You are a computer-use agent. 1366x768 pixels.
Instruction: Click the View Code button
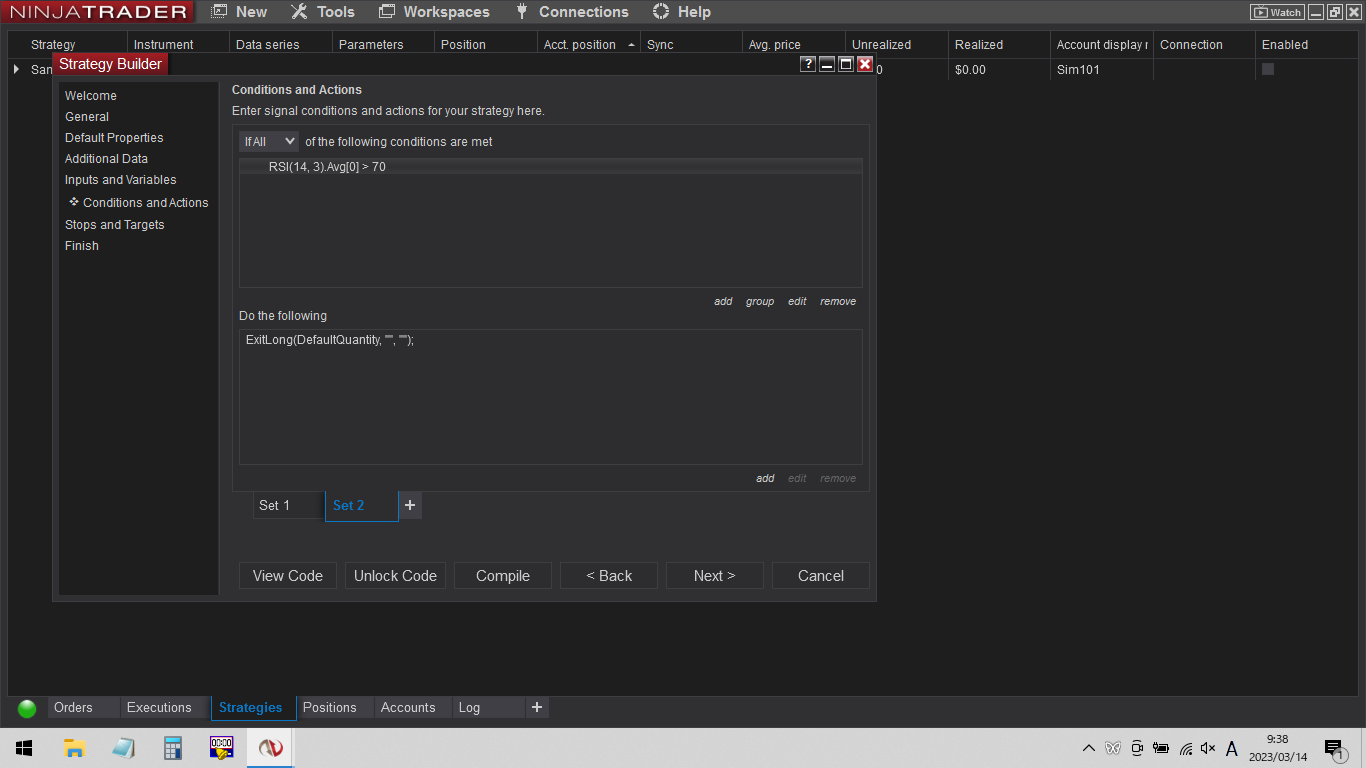tap(288, 576)
